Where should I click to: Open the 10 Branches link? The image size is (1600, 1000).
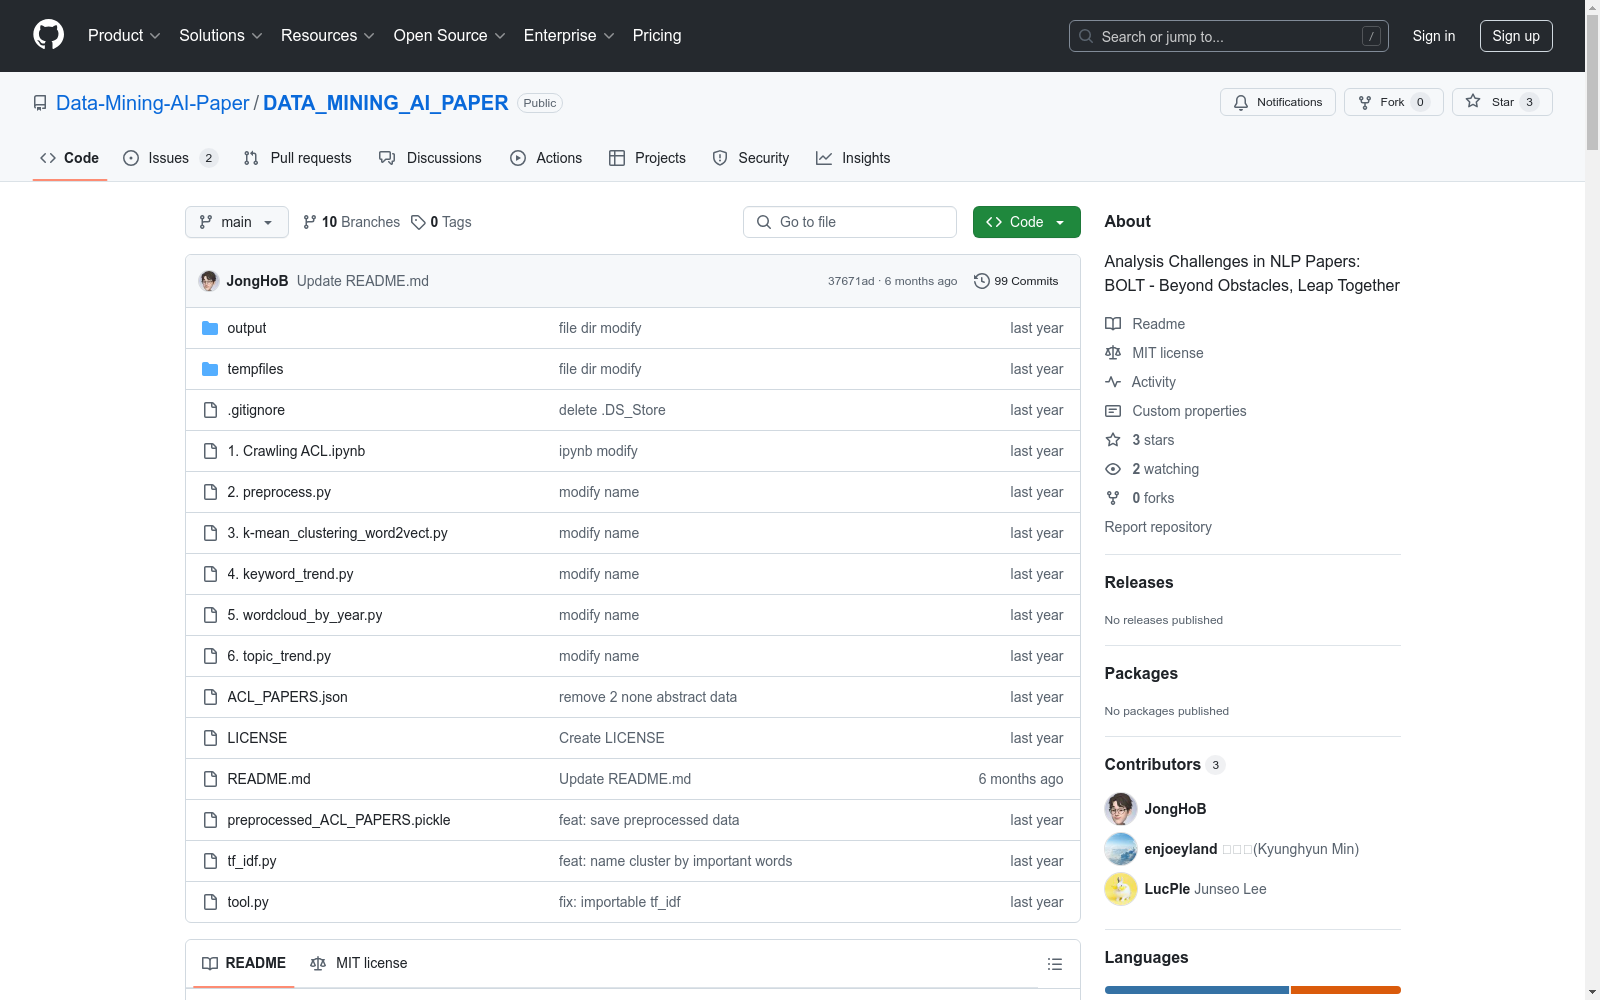point(351,222)
